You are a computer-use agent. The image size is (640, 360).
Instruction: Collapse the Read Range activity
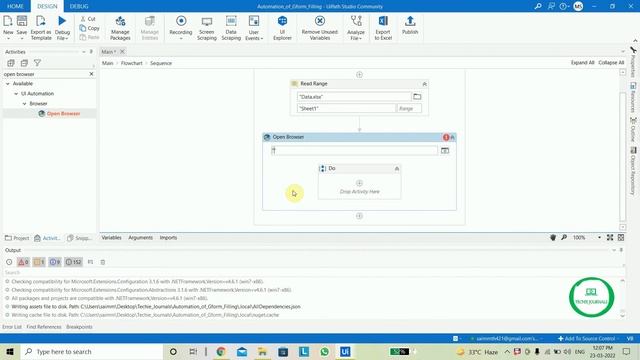click(x=424, y=84)
